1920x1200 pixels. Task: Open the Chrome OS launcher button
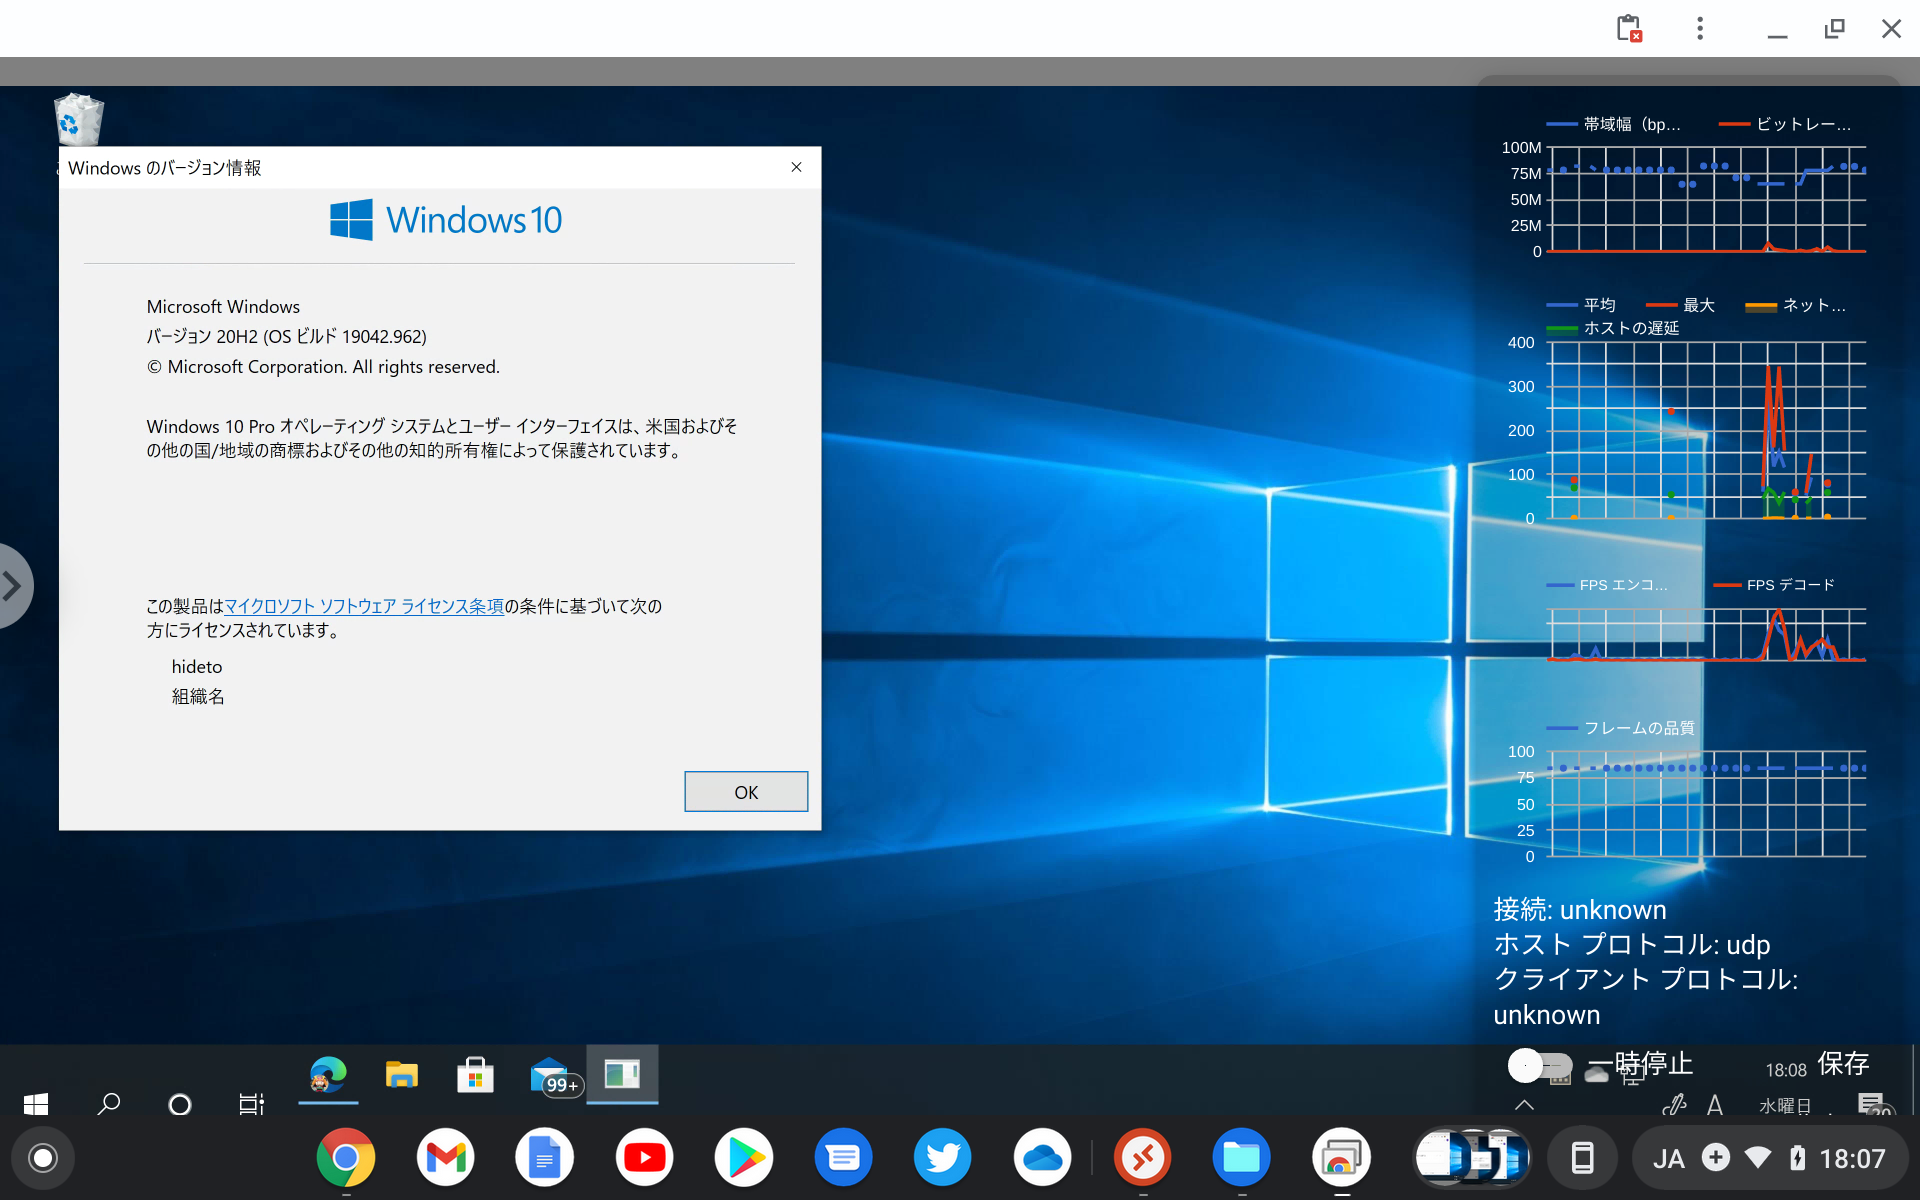[43, 1158]
